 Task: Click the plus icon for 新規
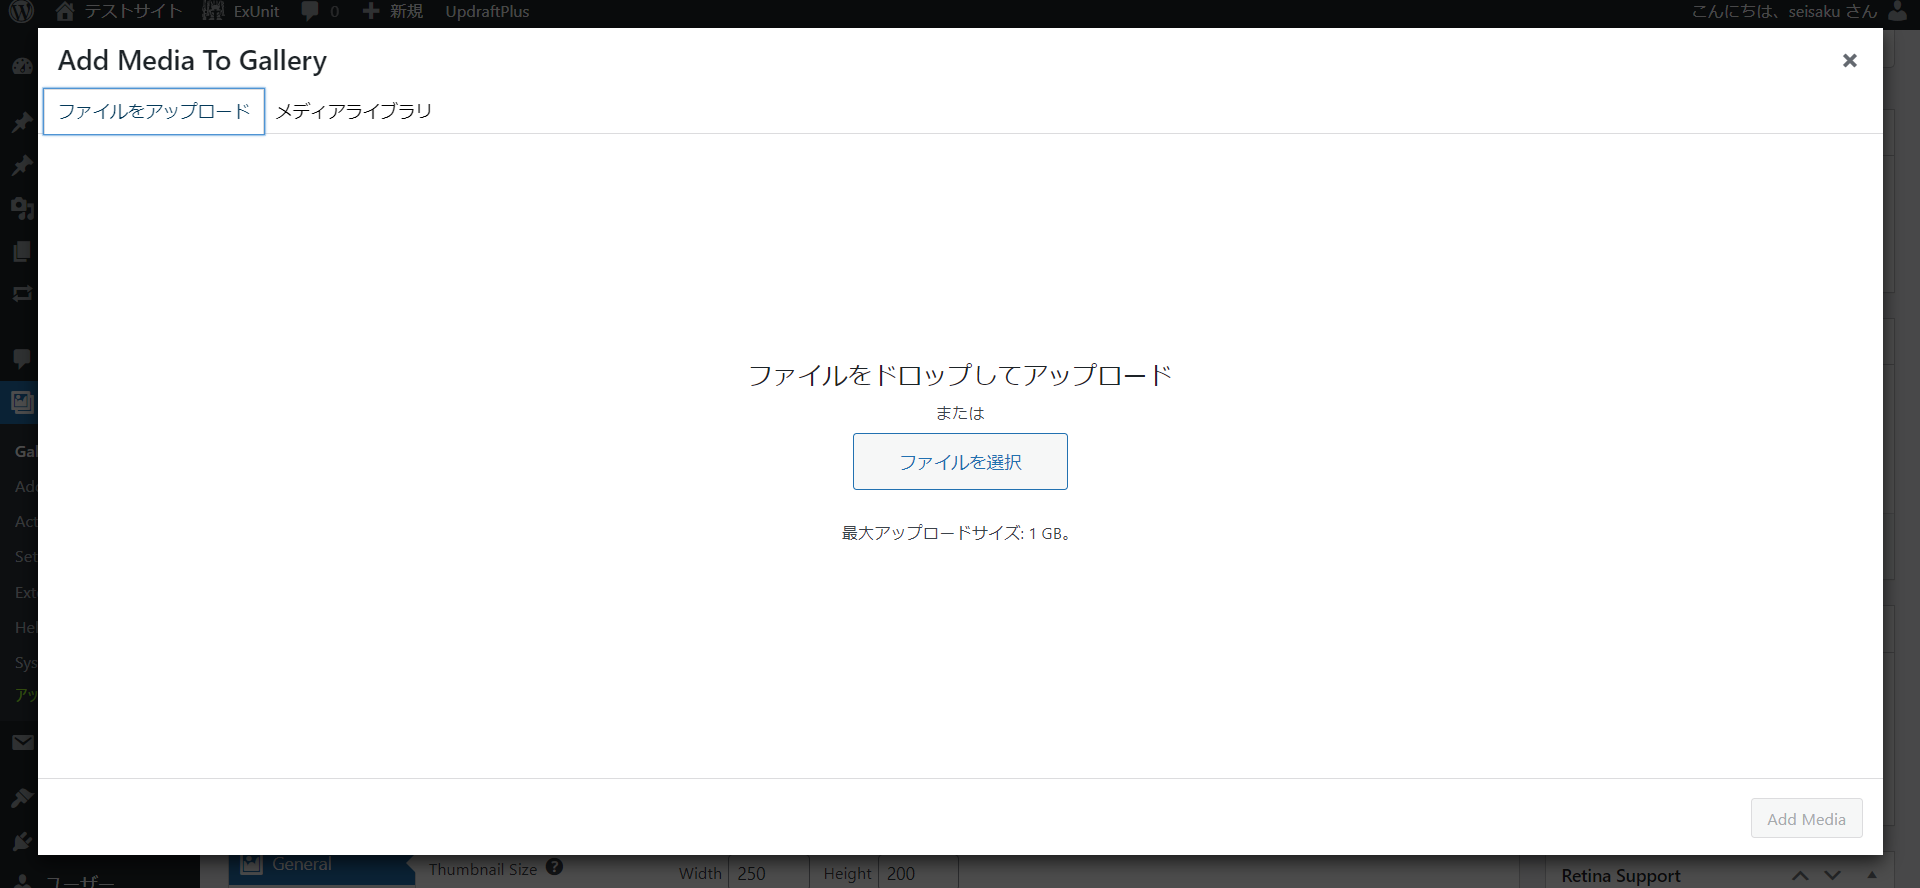click(371, 11)
